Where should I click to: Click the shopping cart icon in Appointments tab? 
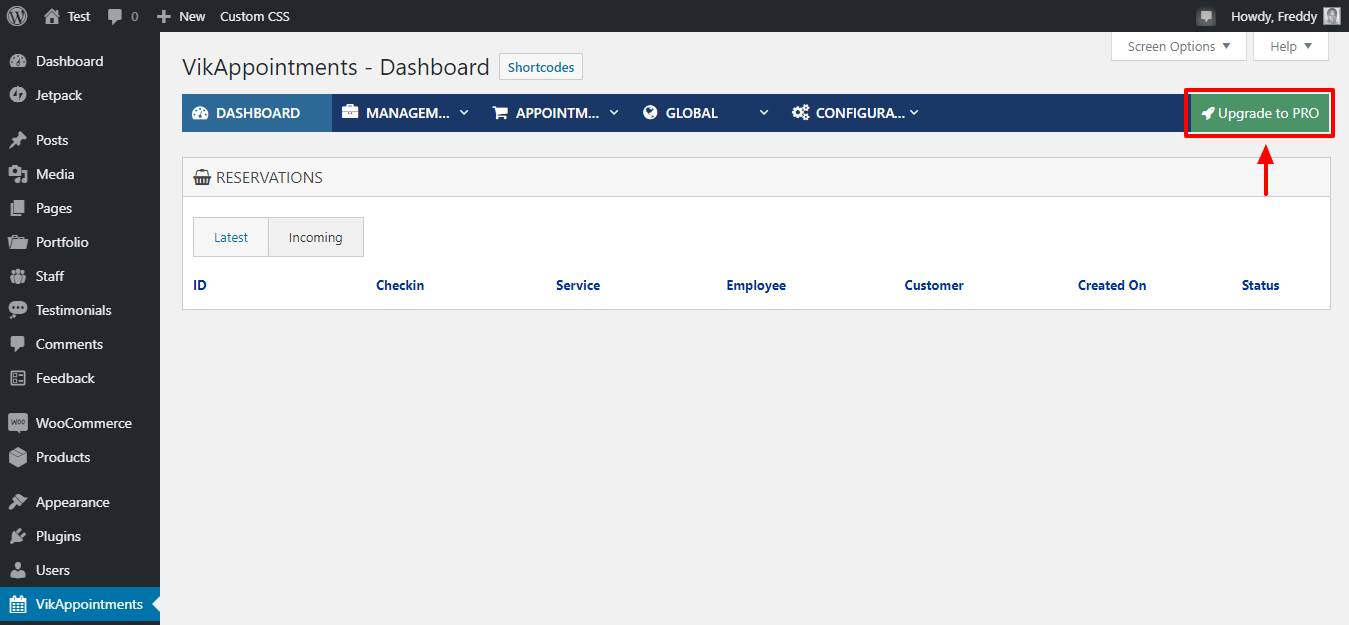click(x=500, y=113)
